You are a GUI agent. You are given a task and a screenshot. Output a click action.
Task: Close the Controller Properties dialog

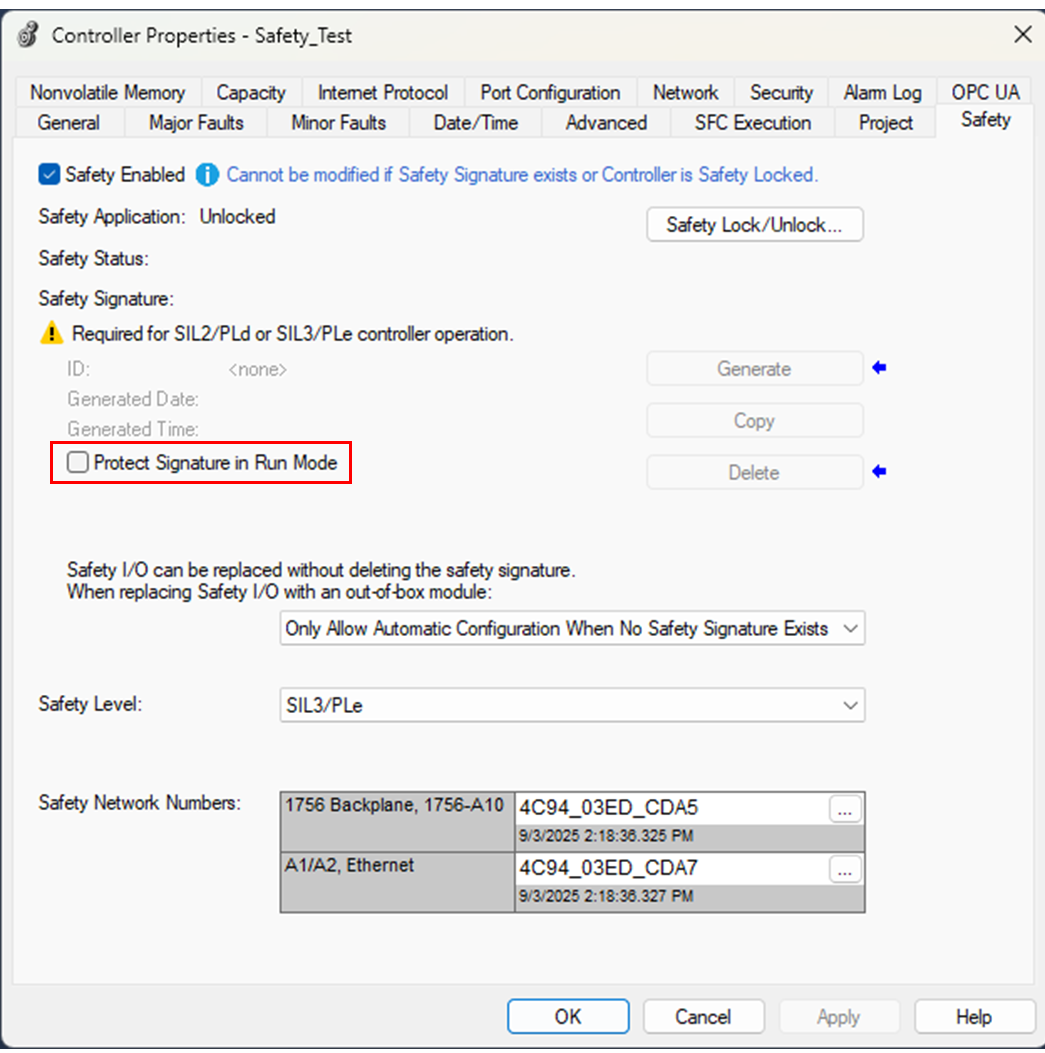tap(1022, 35)
